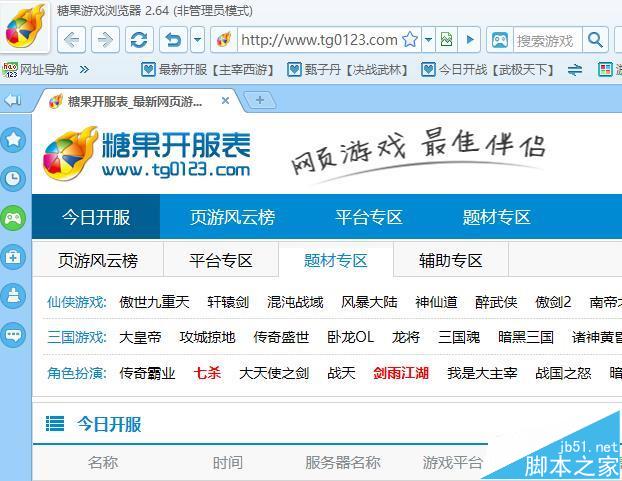622x481 pixels.
Task: Expand the bookmarks overflow chevron
Action: click(84, 70)
